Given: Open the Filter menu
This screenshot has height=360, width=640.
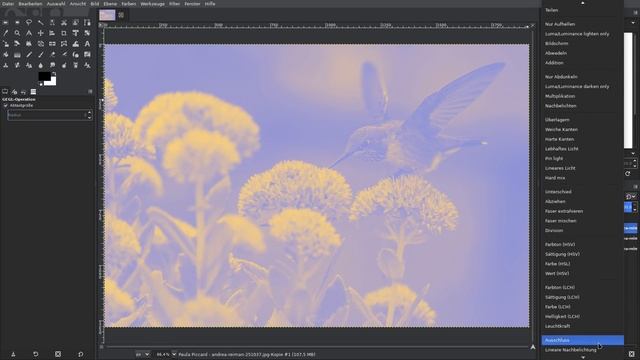Looking at the screenshot, I should pyautogui.click(x=174, y=4).
